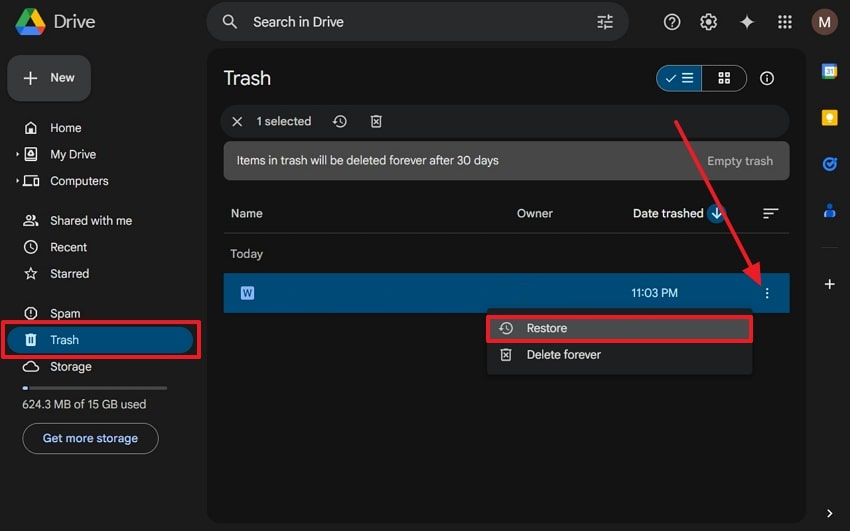Open the Google Calendar side panel icon

(x=829, y=71)
